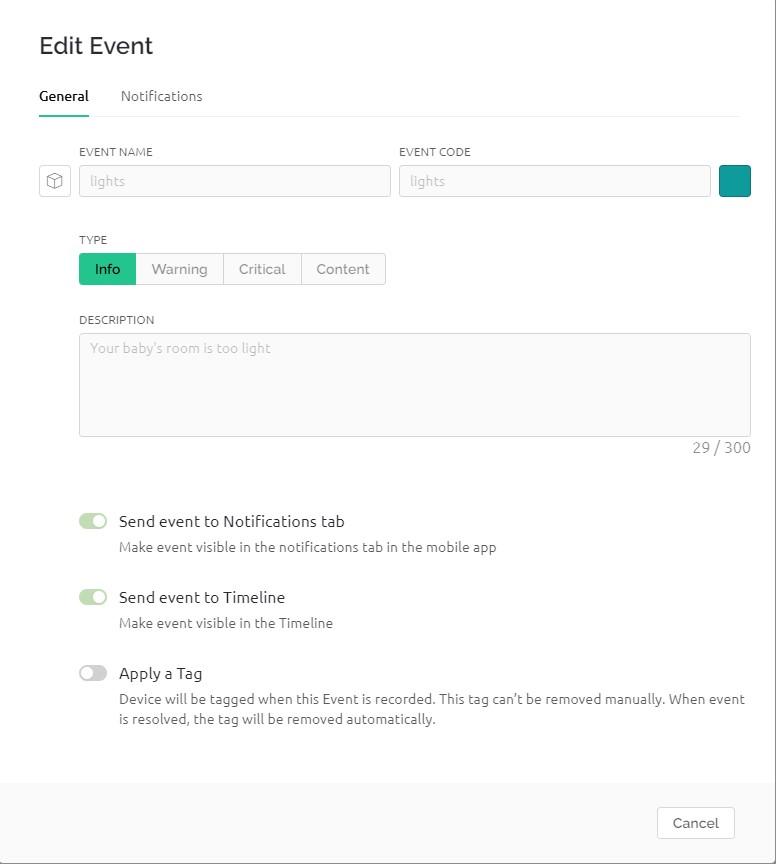Screen dimensions: 776x864
Task: Pick the Critical event type
Action: click(x=262, y=269)
